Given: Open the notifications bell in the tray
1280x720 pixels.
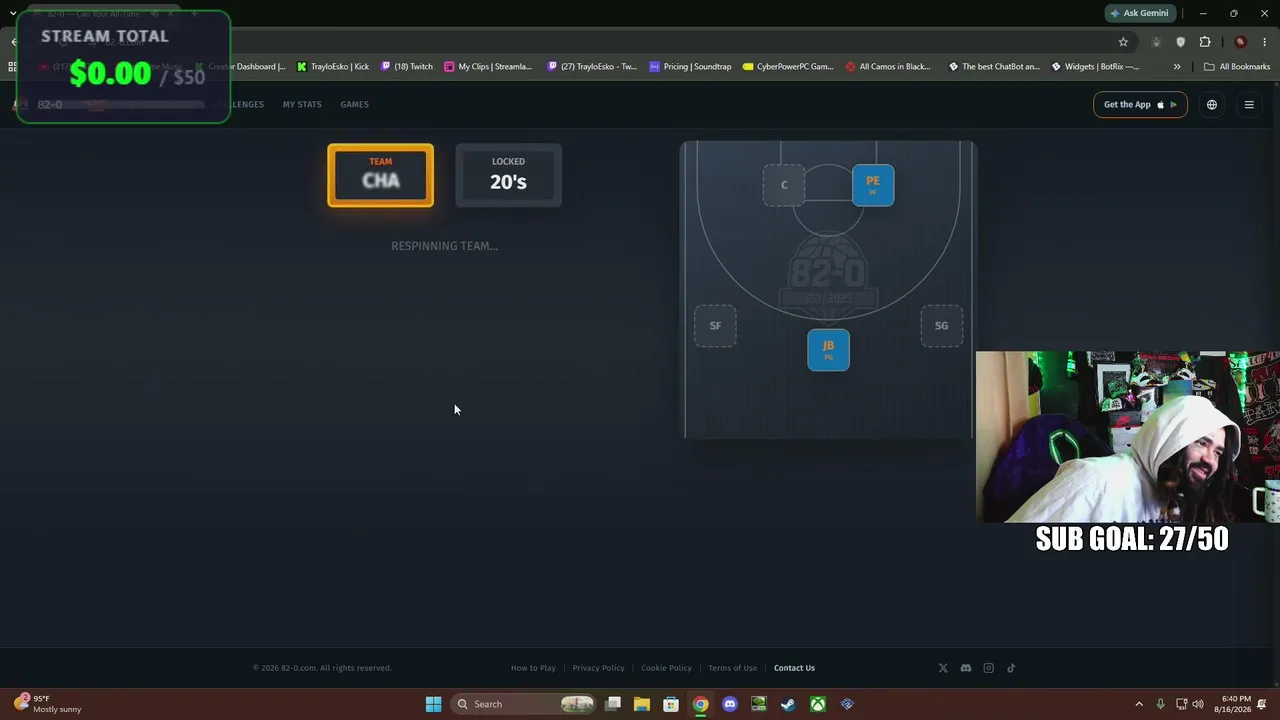Looking at the screenshot, I should point(1263,704).
